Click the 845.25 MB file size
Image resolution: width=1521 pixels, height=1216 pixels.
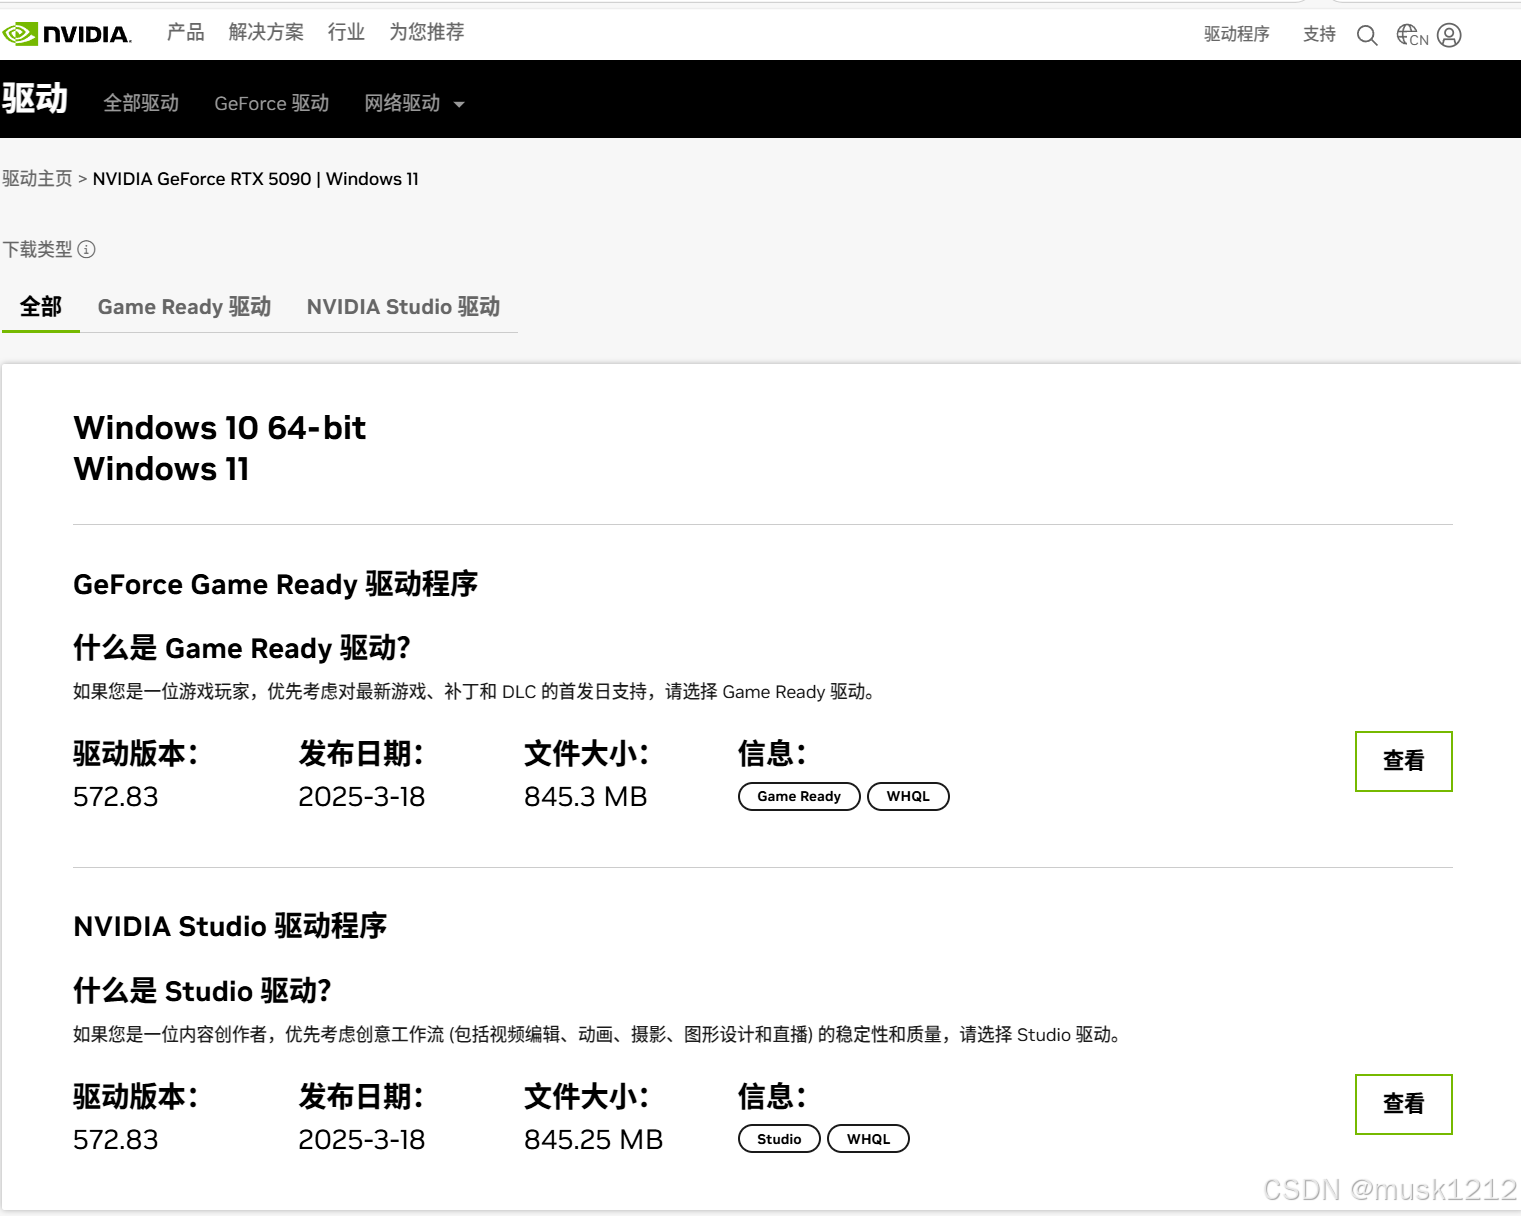pyautogui.click(x=593, y=1140)
